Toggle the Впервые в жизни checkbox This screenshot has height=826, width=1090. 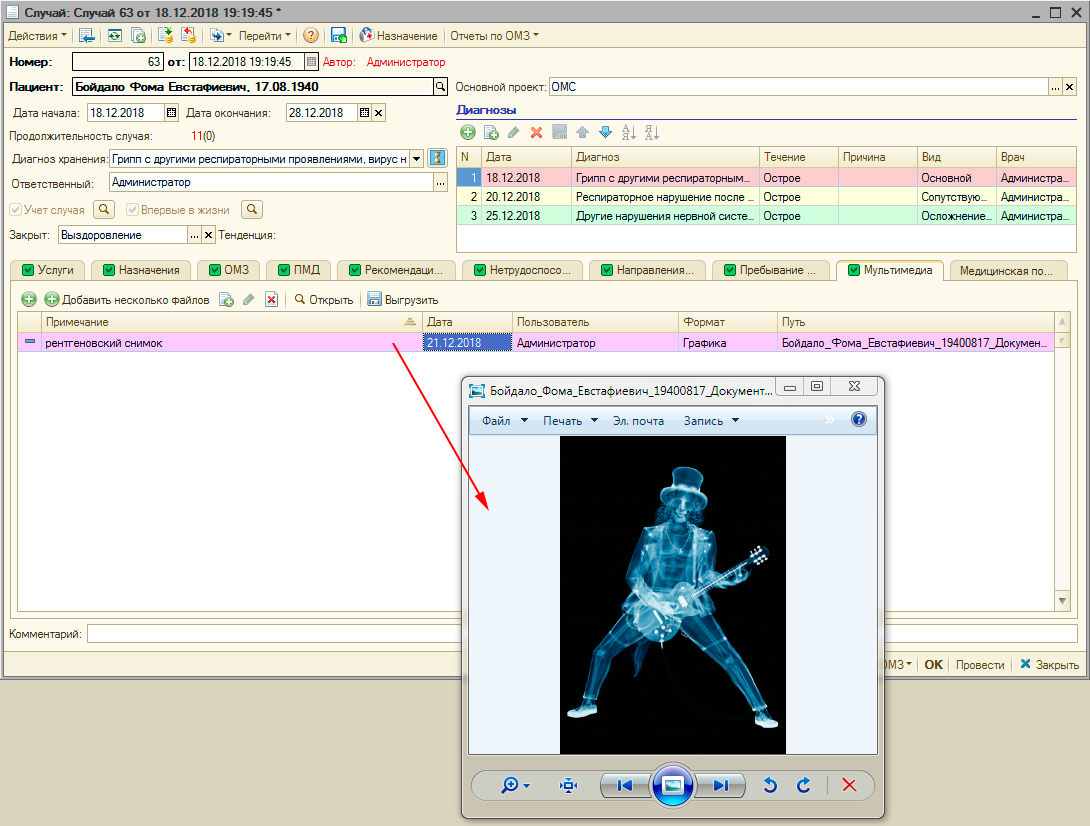[x=133, y=210]
